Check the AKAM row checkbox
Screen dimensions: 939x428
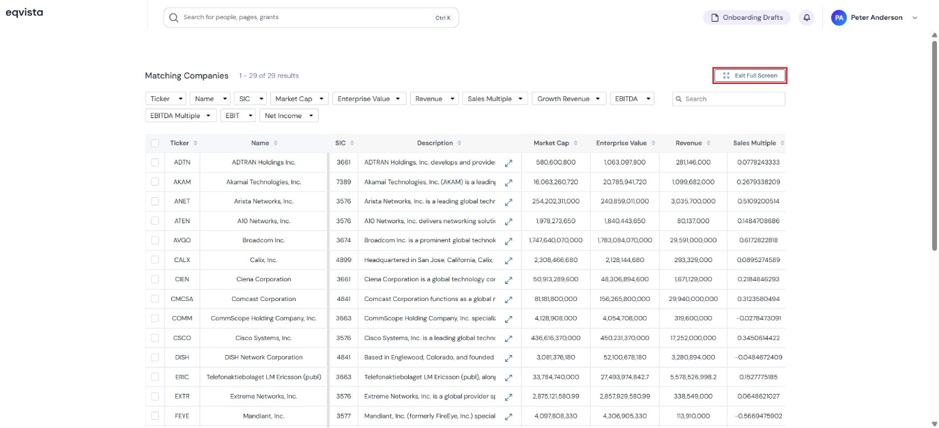(155, 182)
